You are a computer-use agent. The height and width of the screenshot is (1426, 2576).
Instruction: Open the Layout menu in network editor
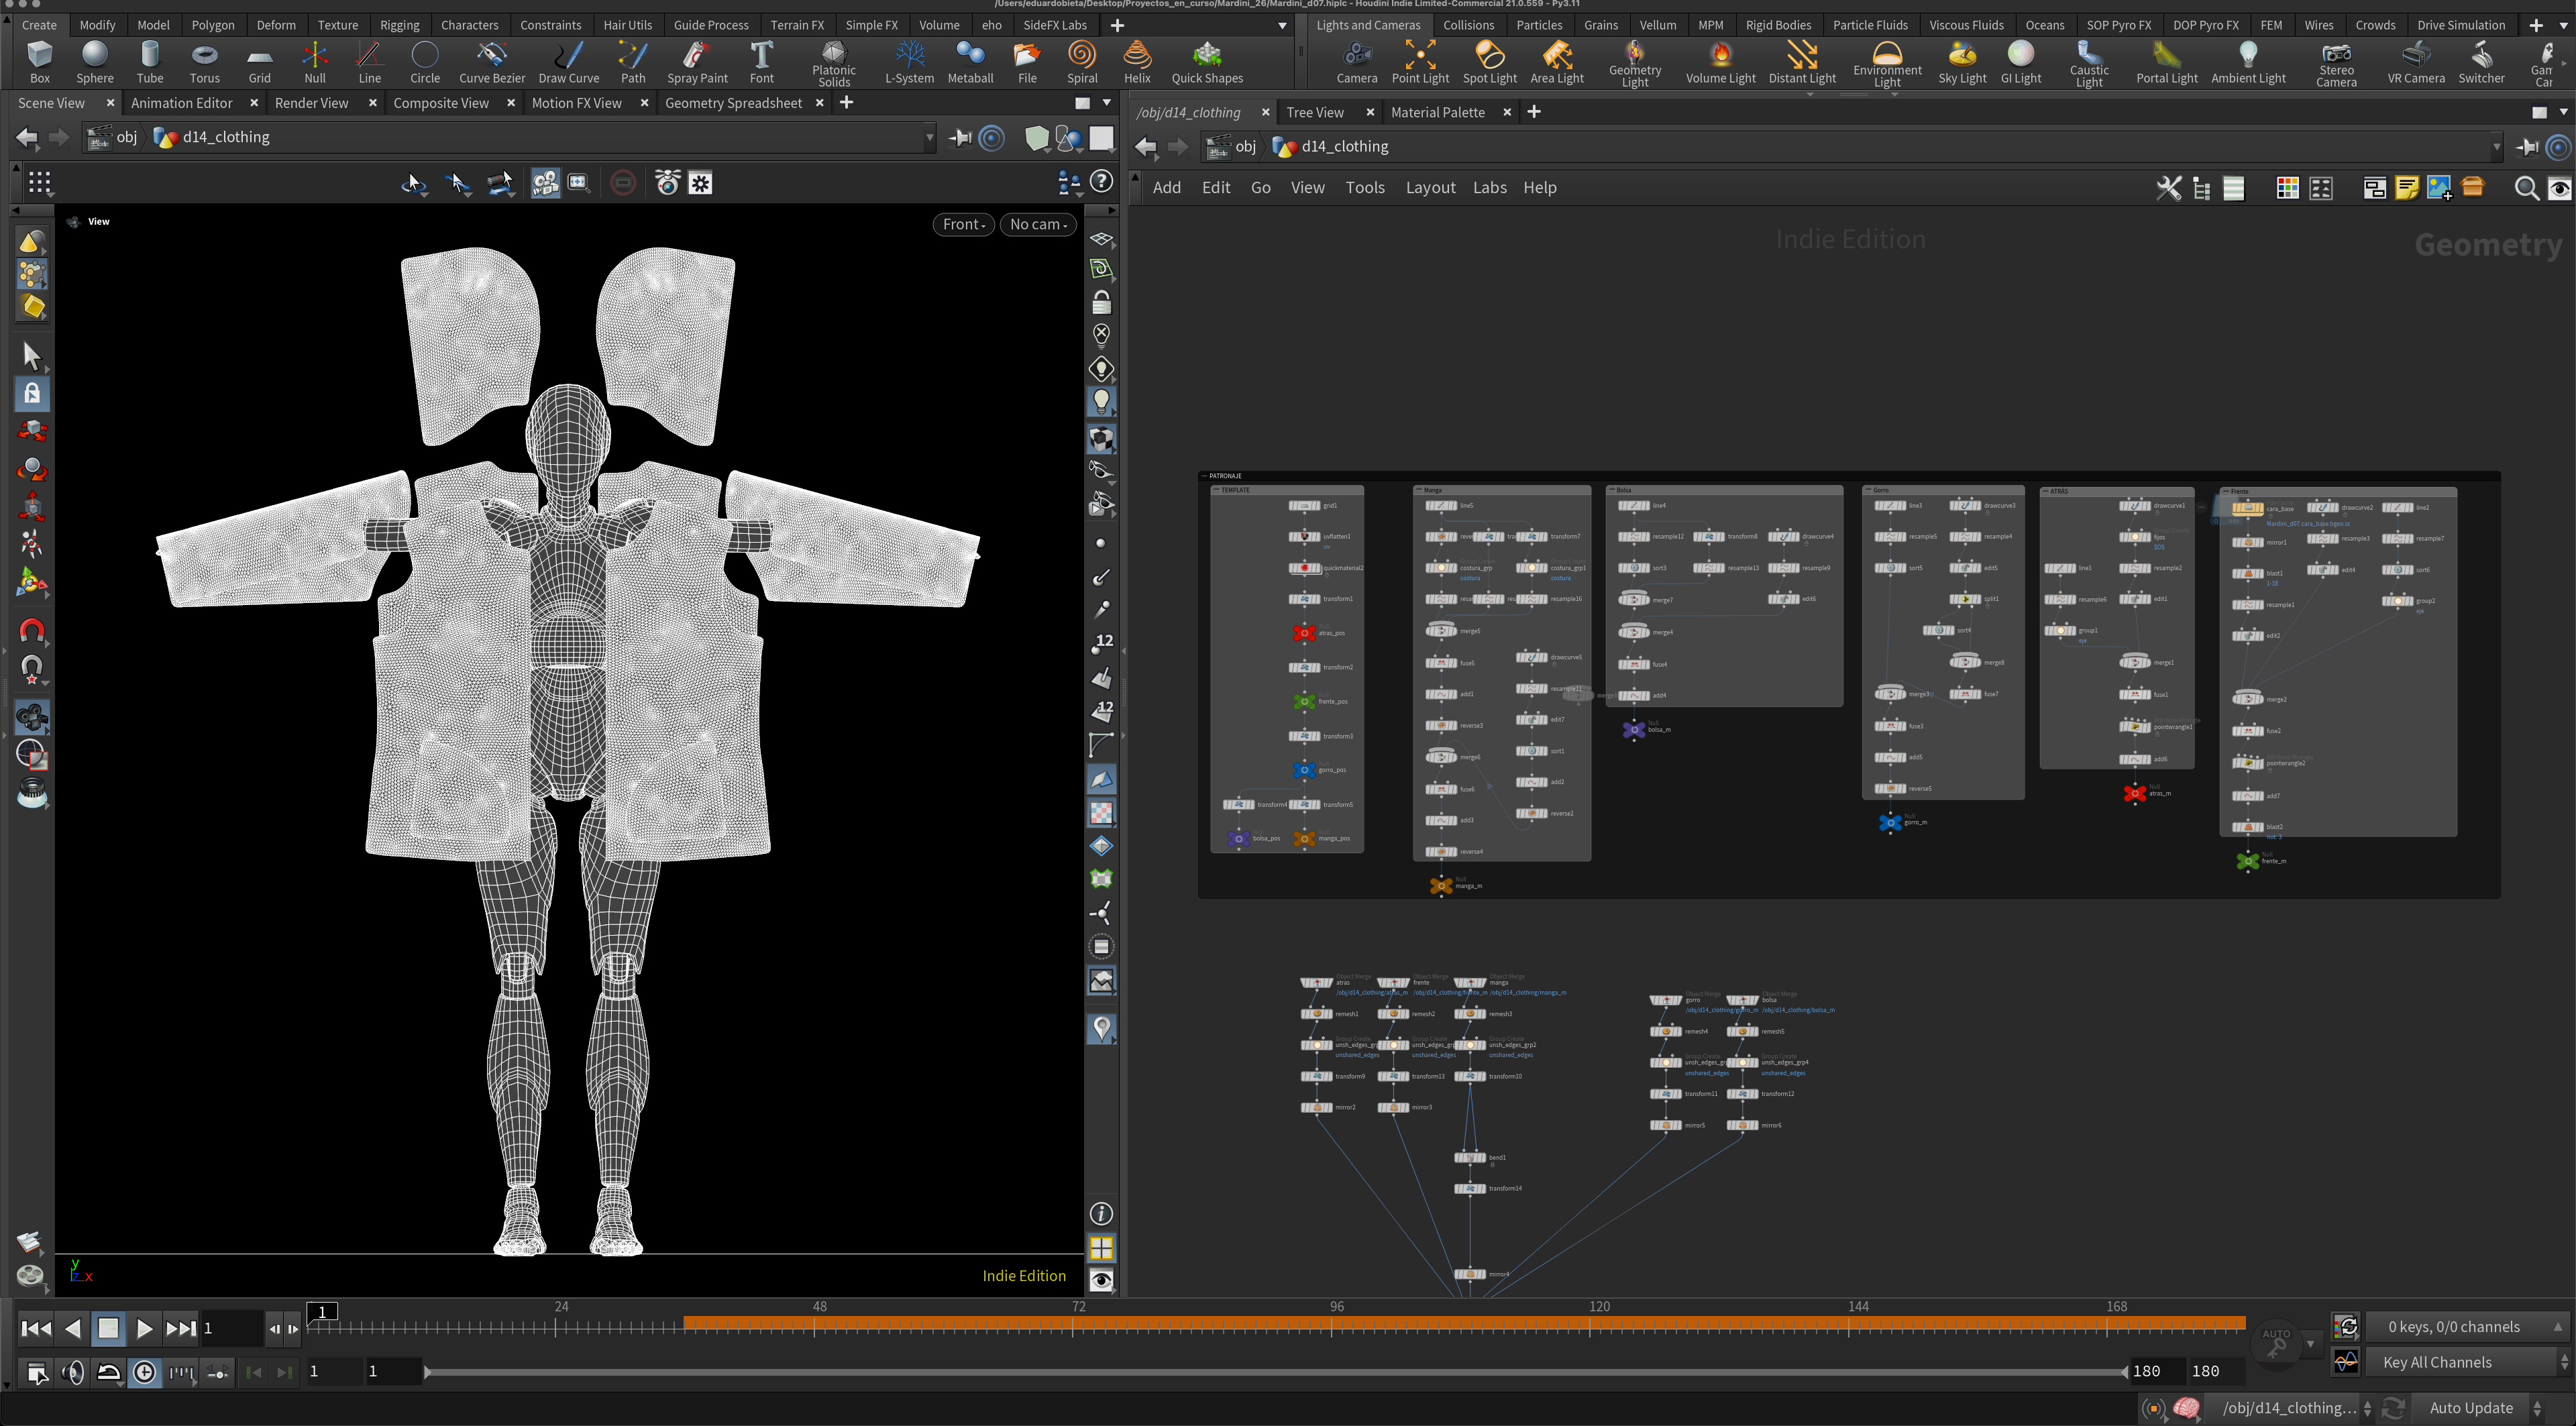pos(1430,188)
